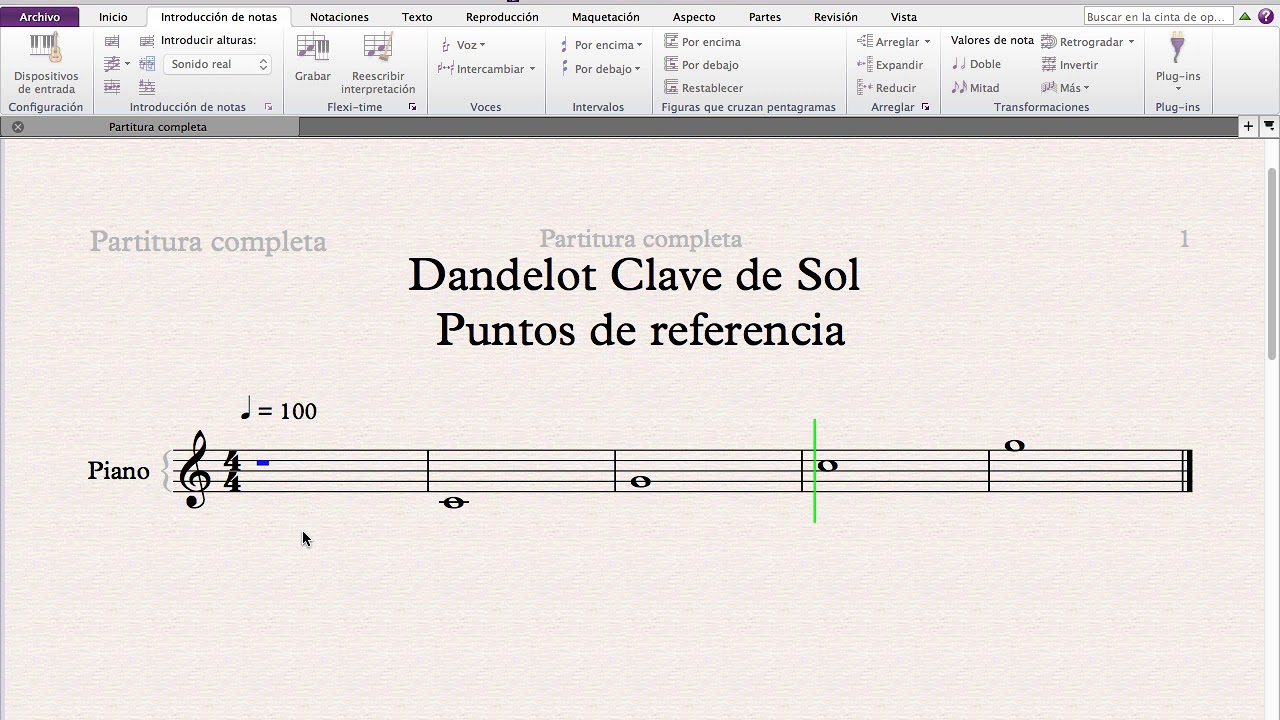Viewport: 1280px width, 720px height.
Task: Click the Doble note values icon
Action: pos(959,64)
